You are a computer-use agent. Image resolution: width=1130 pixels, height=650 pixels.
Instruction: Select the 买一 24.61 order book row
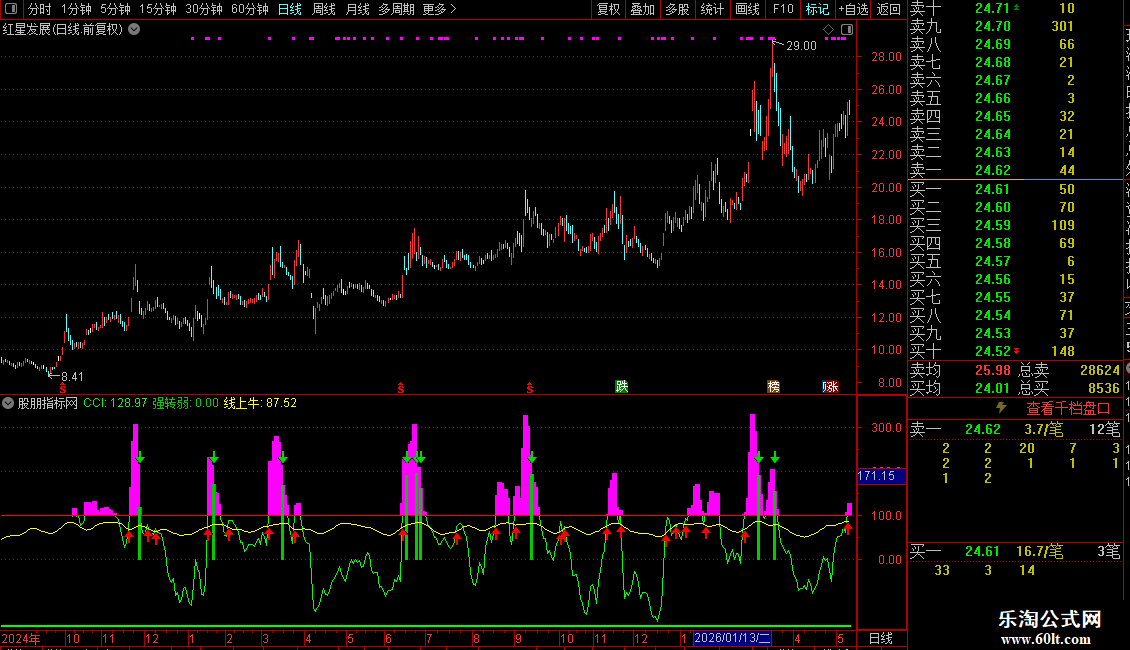pyautogui.click(x=1015, y=189)
